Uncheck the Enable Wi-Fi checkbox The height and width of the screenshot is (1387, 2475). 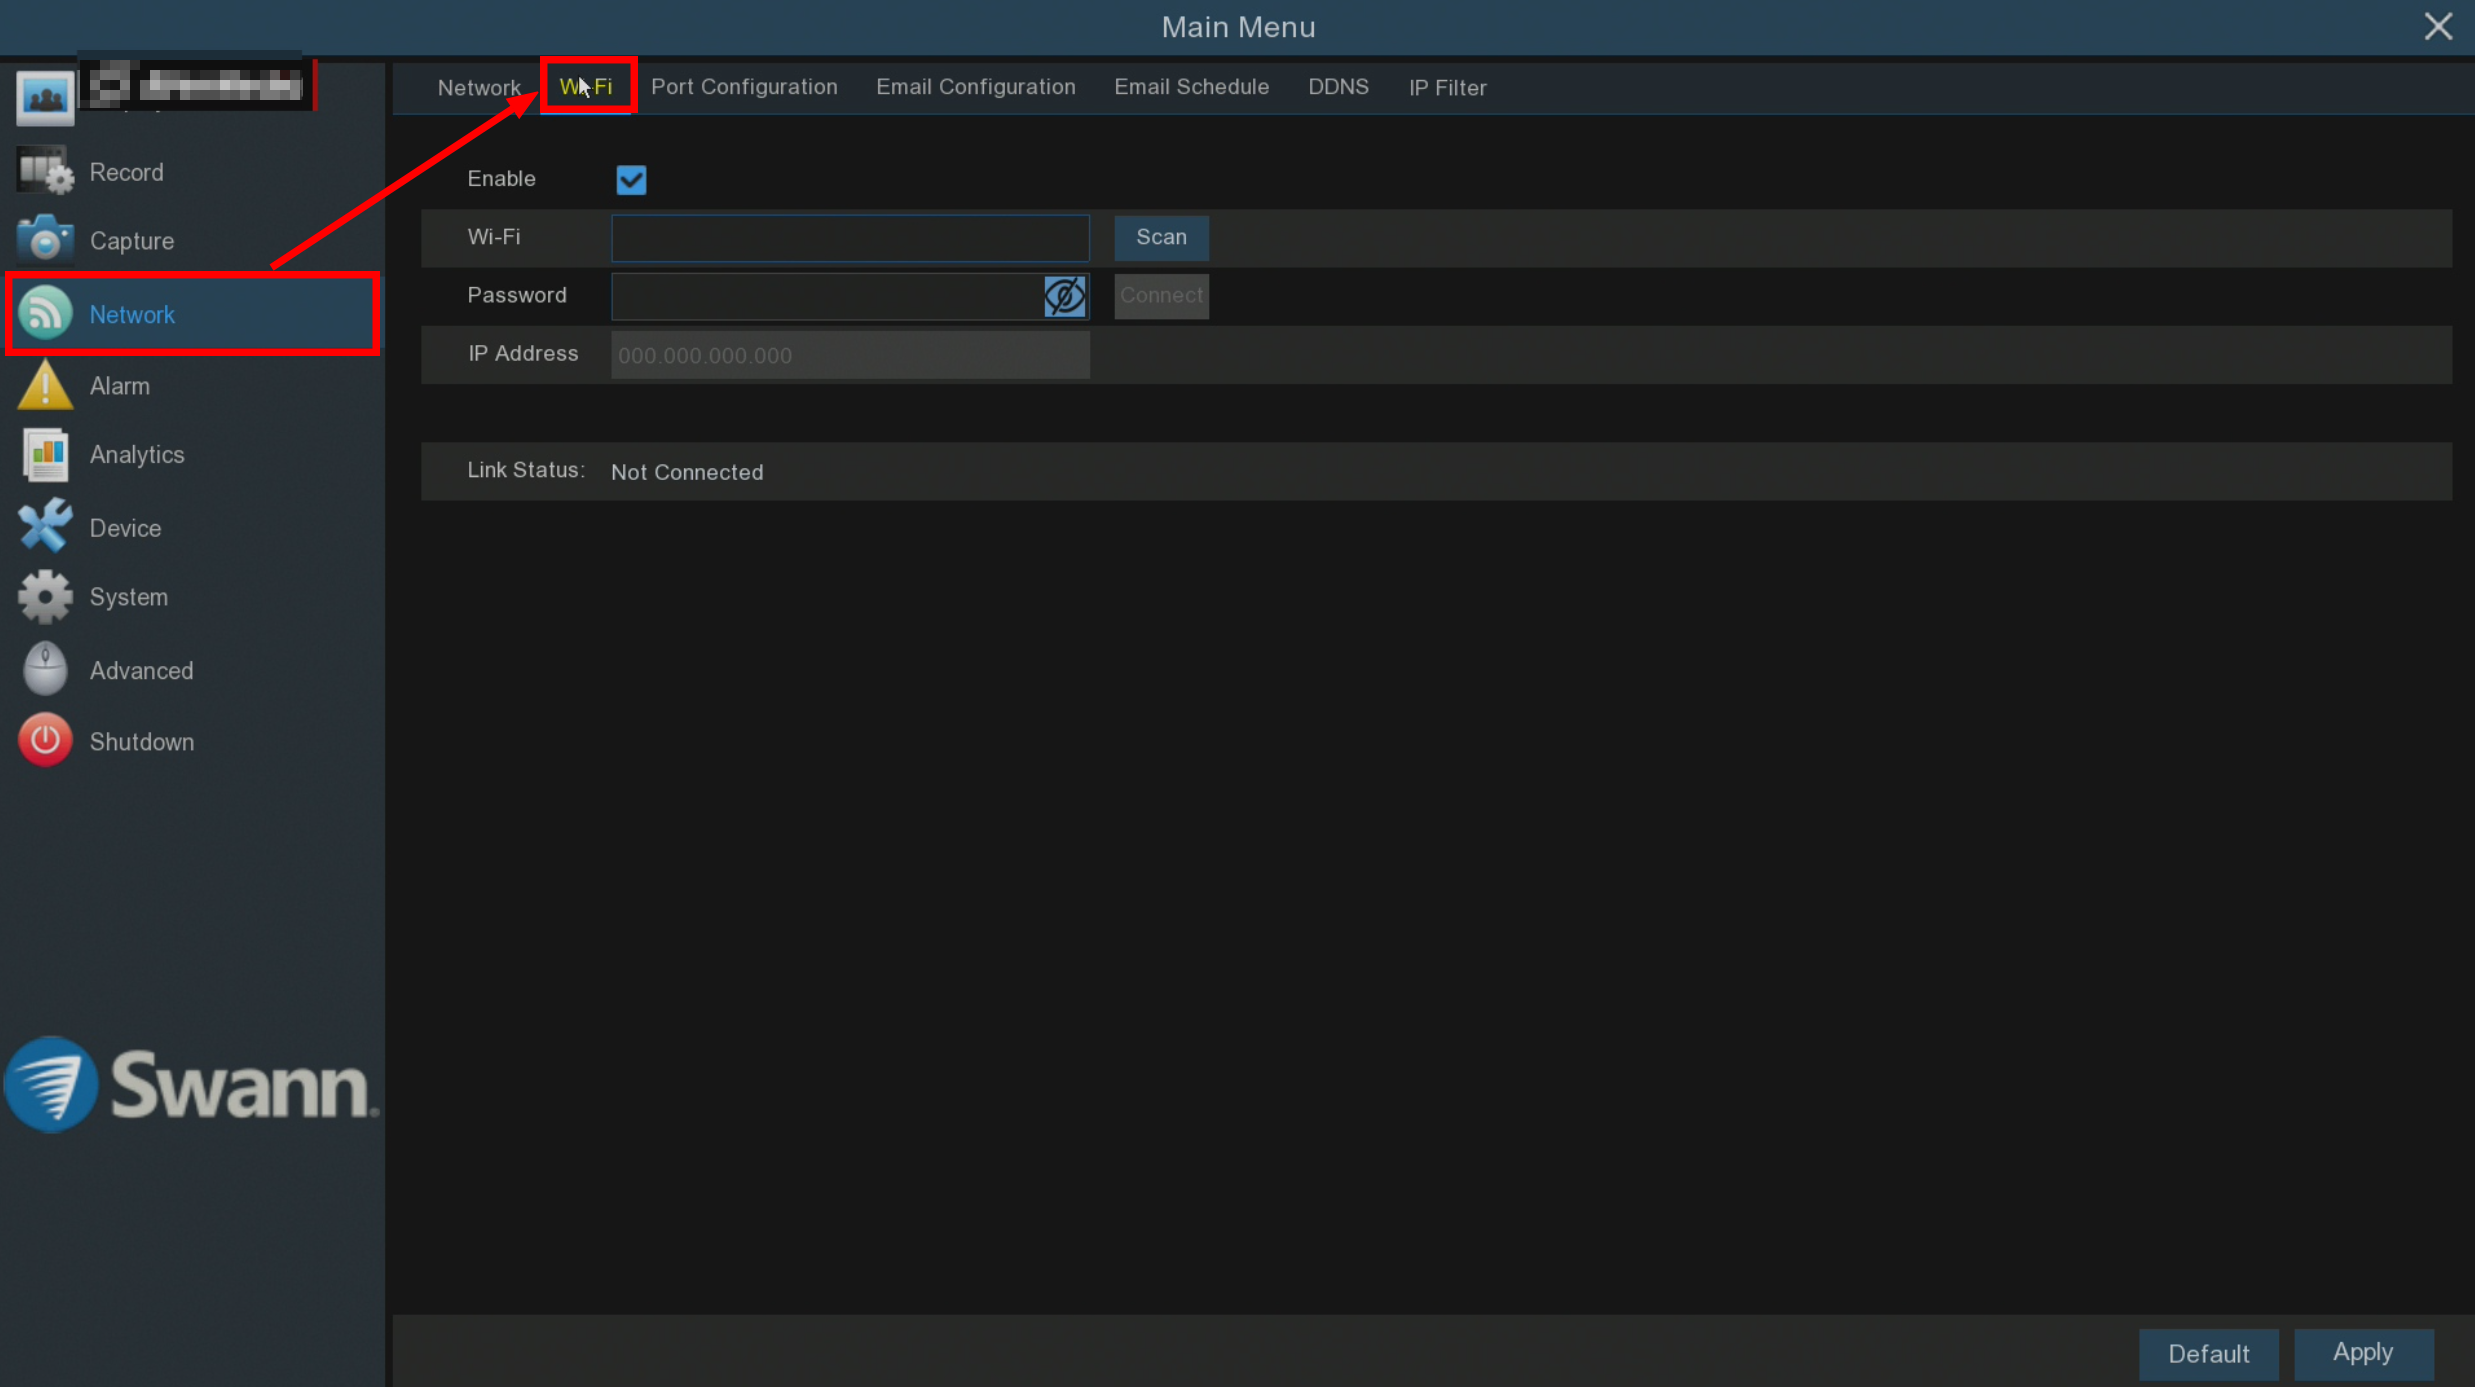click(x=631, y=180)
